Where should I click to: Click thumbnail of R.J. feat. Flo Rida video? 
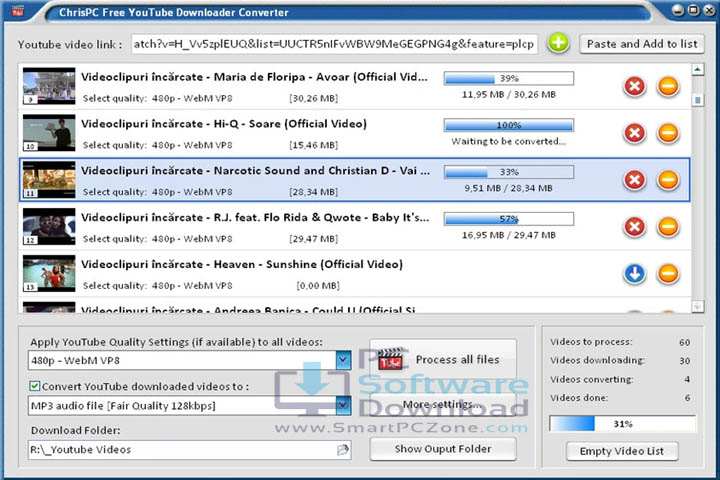point(49,226)
